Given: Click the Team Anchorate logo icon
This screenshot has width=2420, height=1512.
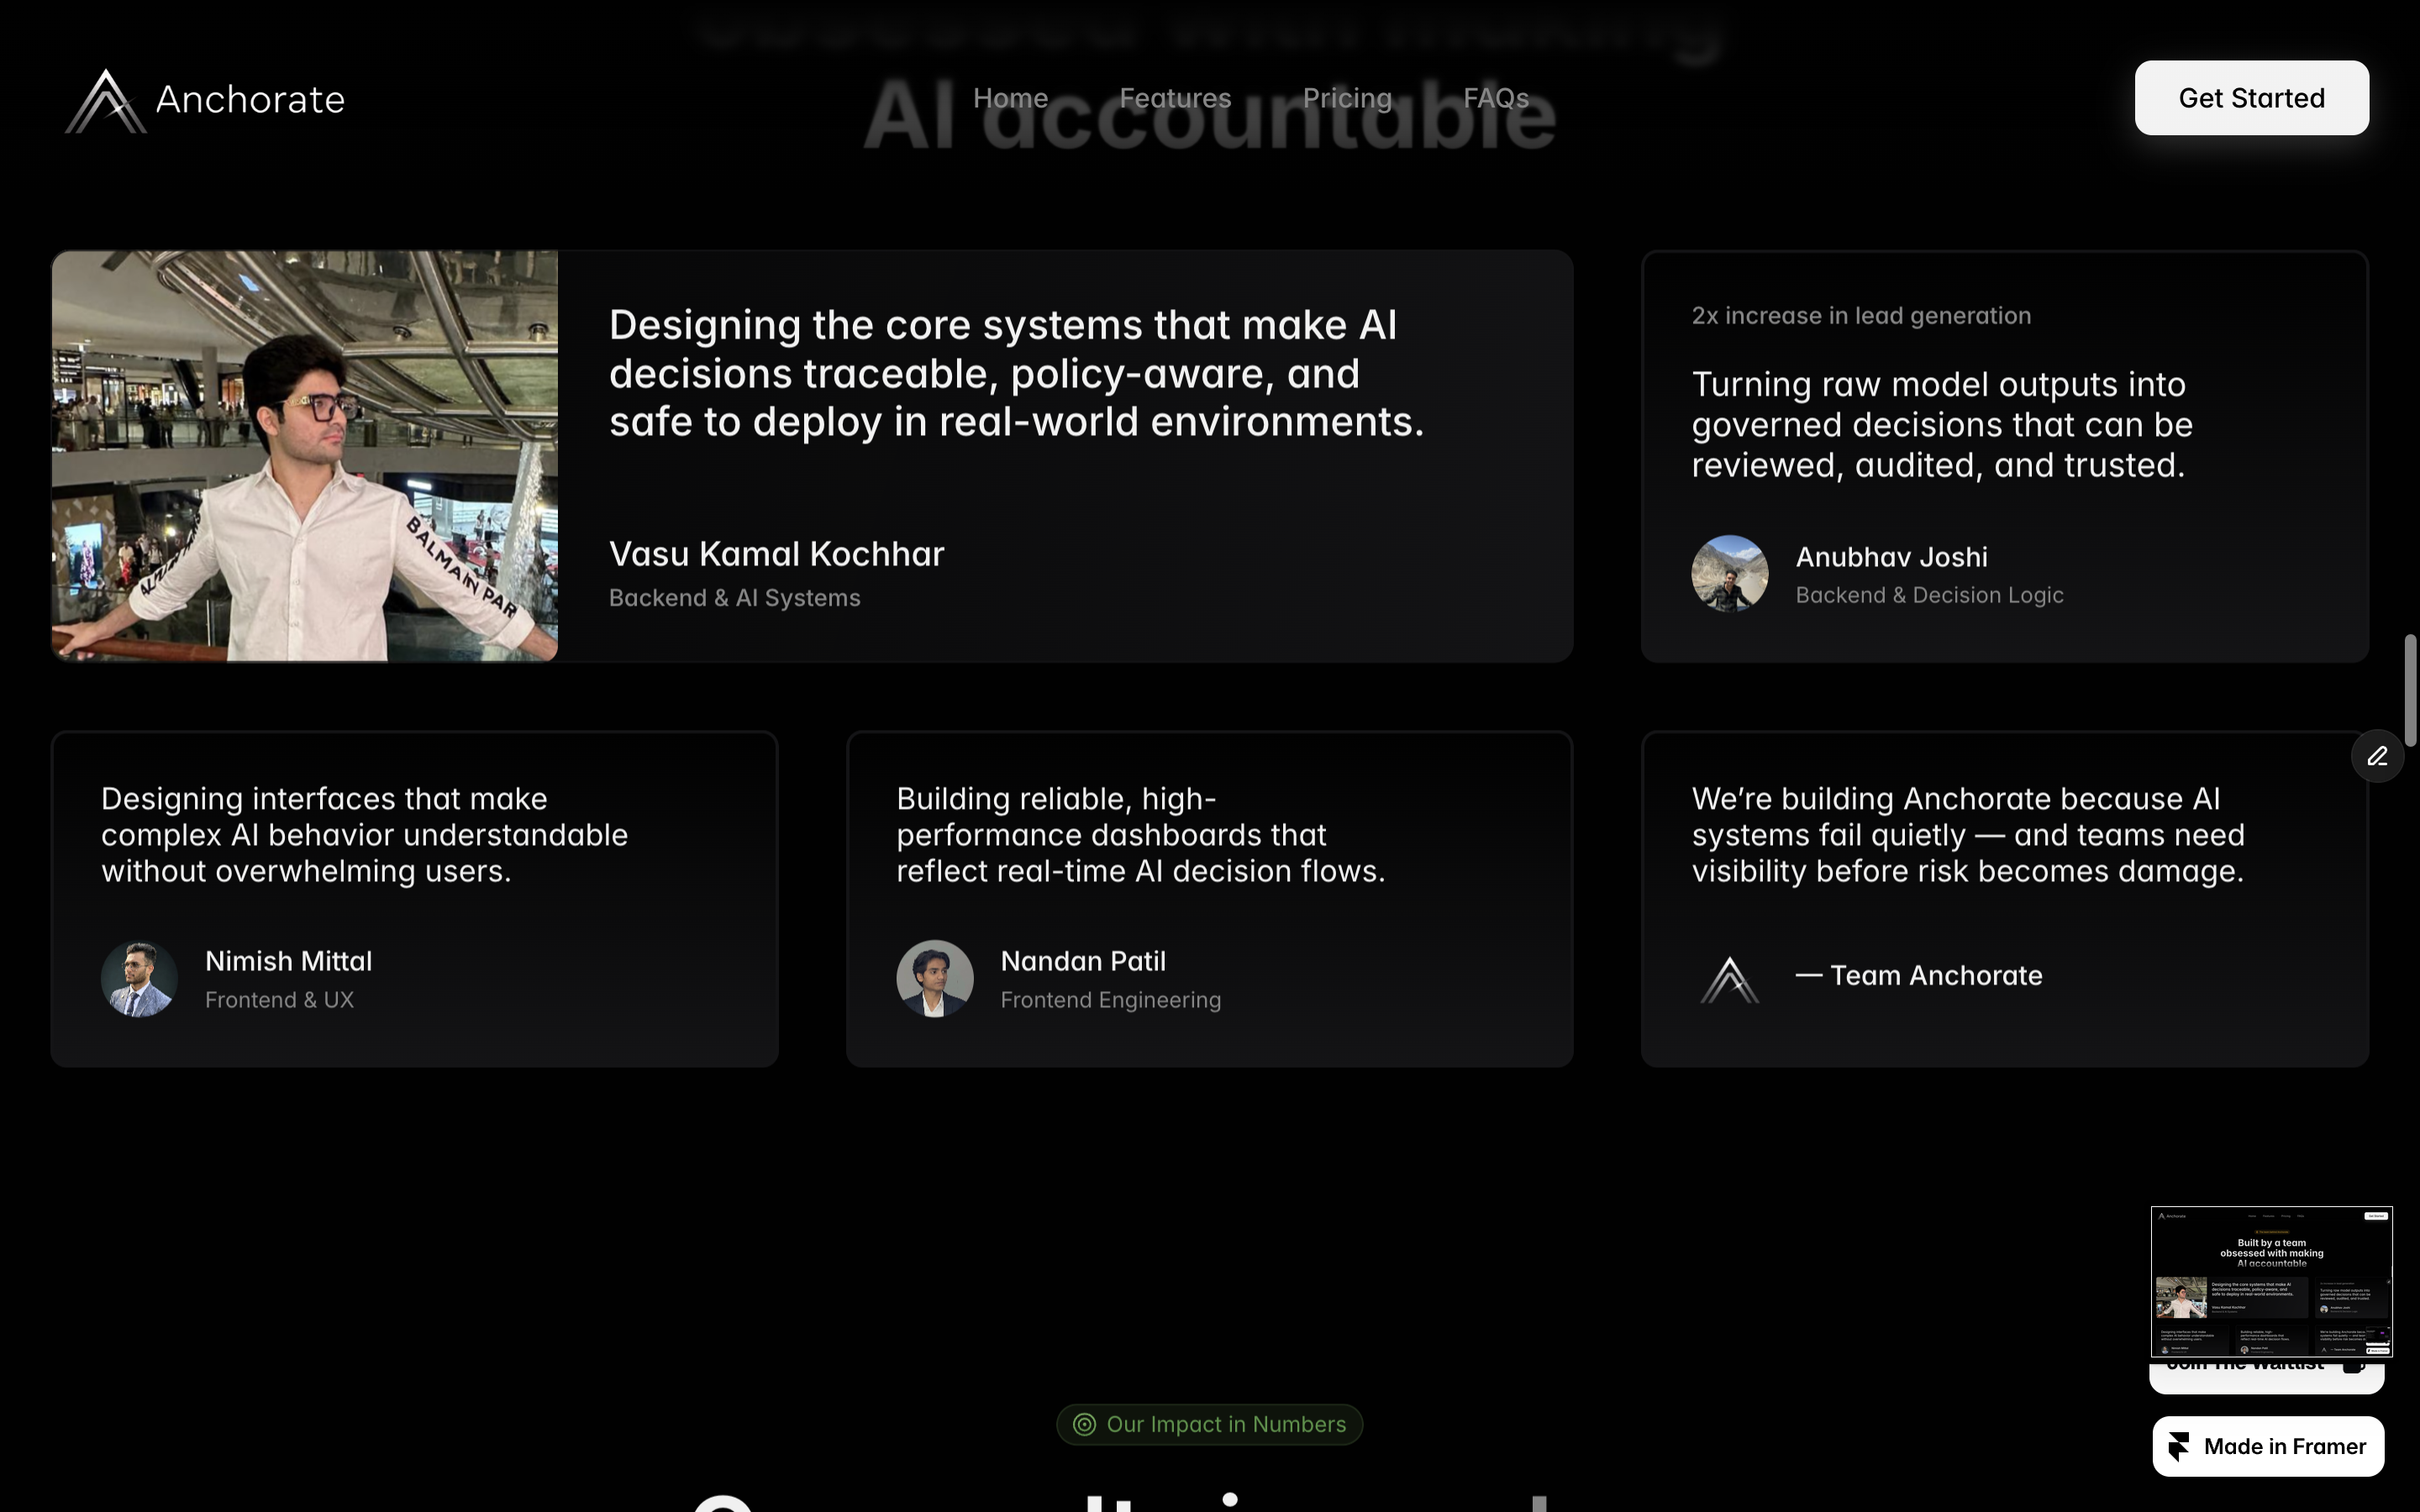Looking at the screenshot, I should (1729, 979).
